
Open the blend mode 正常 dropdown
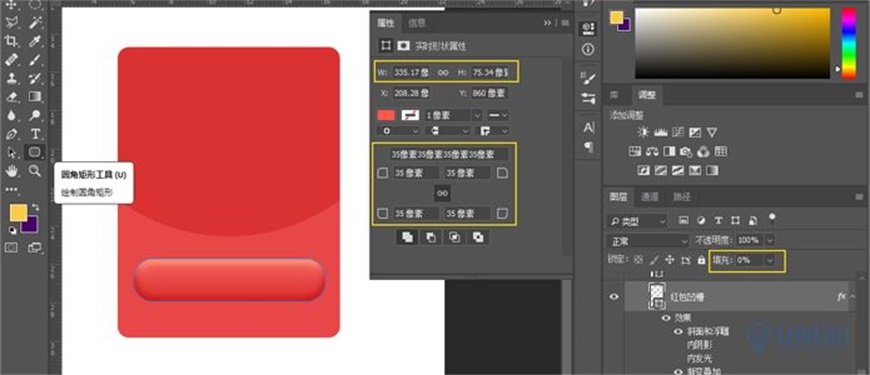[648, 241]
